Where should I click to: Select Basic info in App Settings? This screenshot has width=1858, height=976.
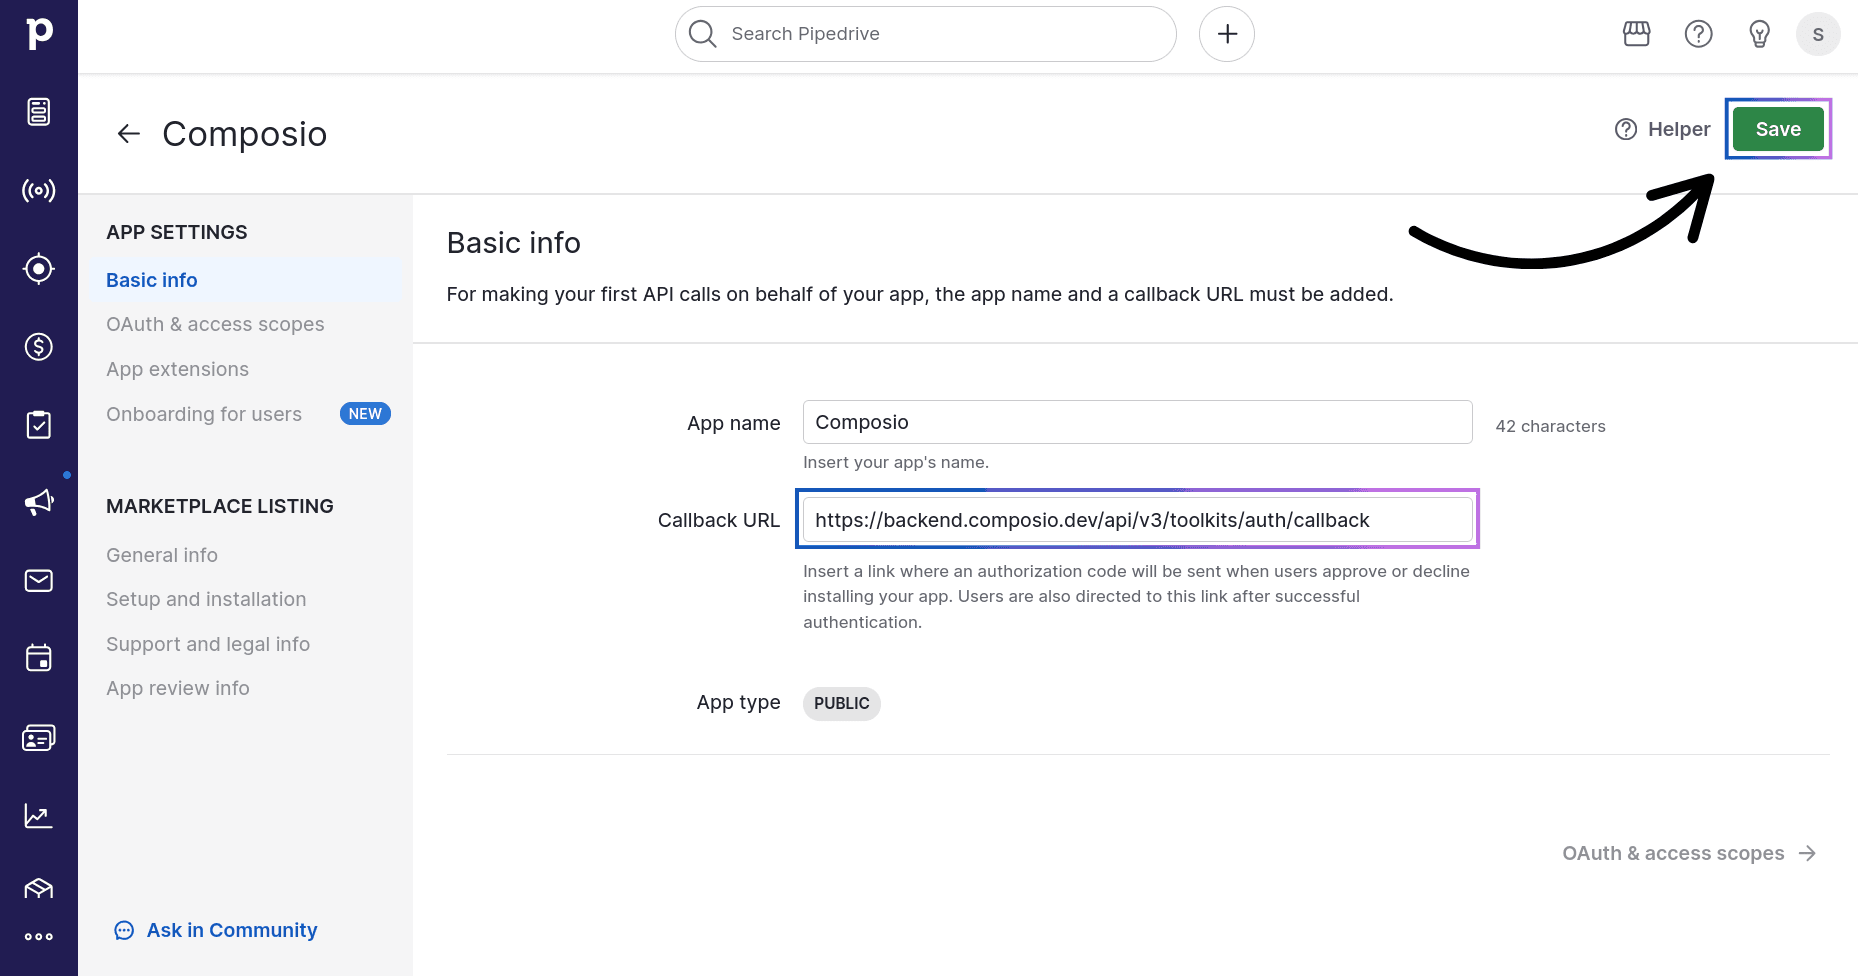[x=246, y=280]
